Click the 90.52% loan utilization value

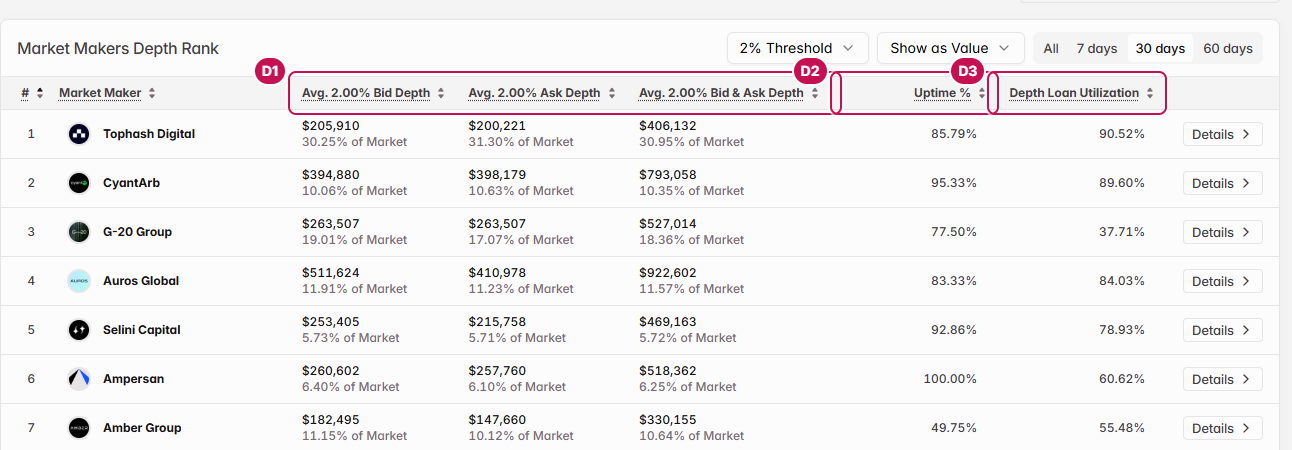[1122, 134]
